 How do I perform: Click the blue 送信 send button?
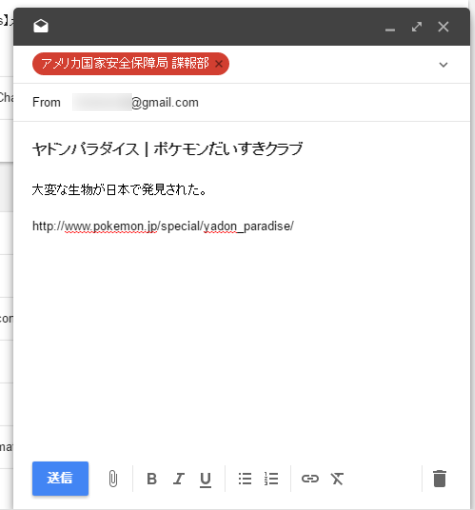[60, 478]
